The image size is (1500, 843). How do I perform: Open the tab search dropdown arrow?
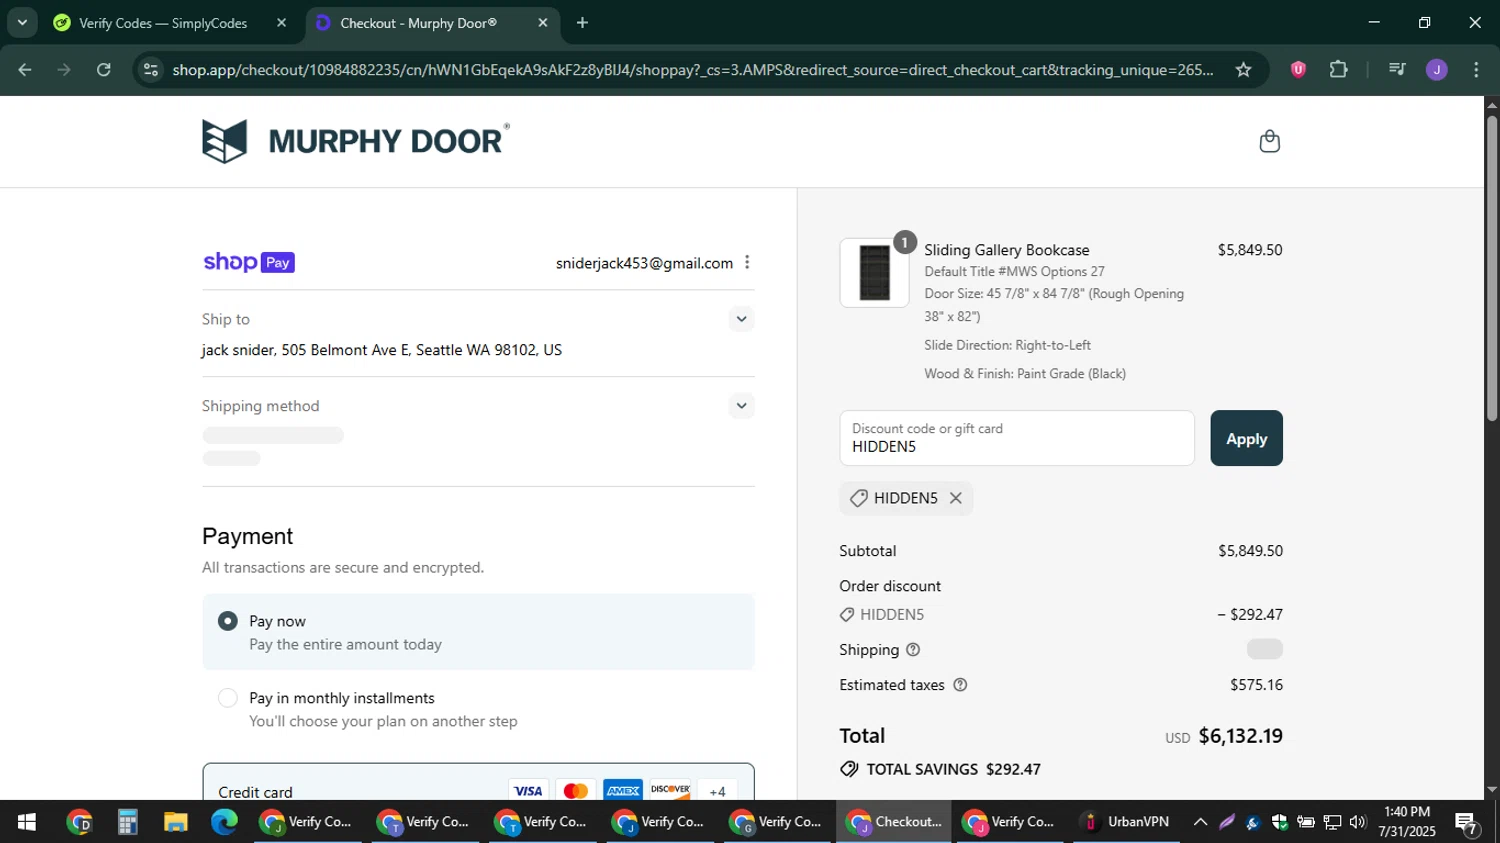[x=22, y=23]
